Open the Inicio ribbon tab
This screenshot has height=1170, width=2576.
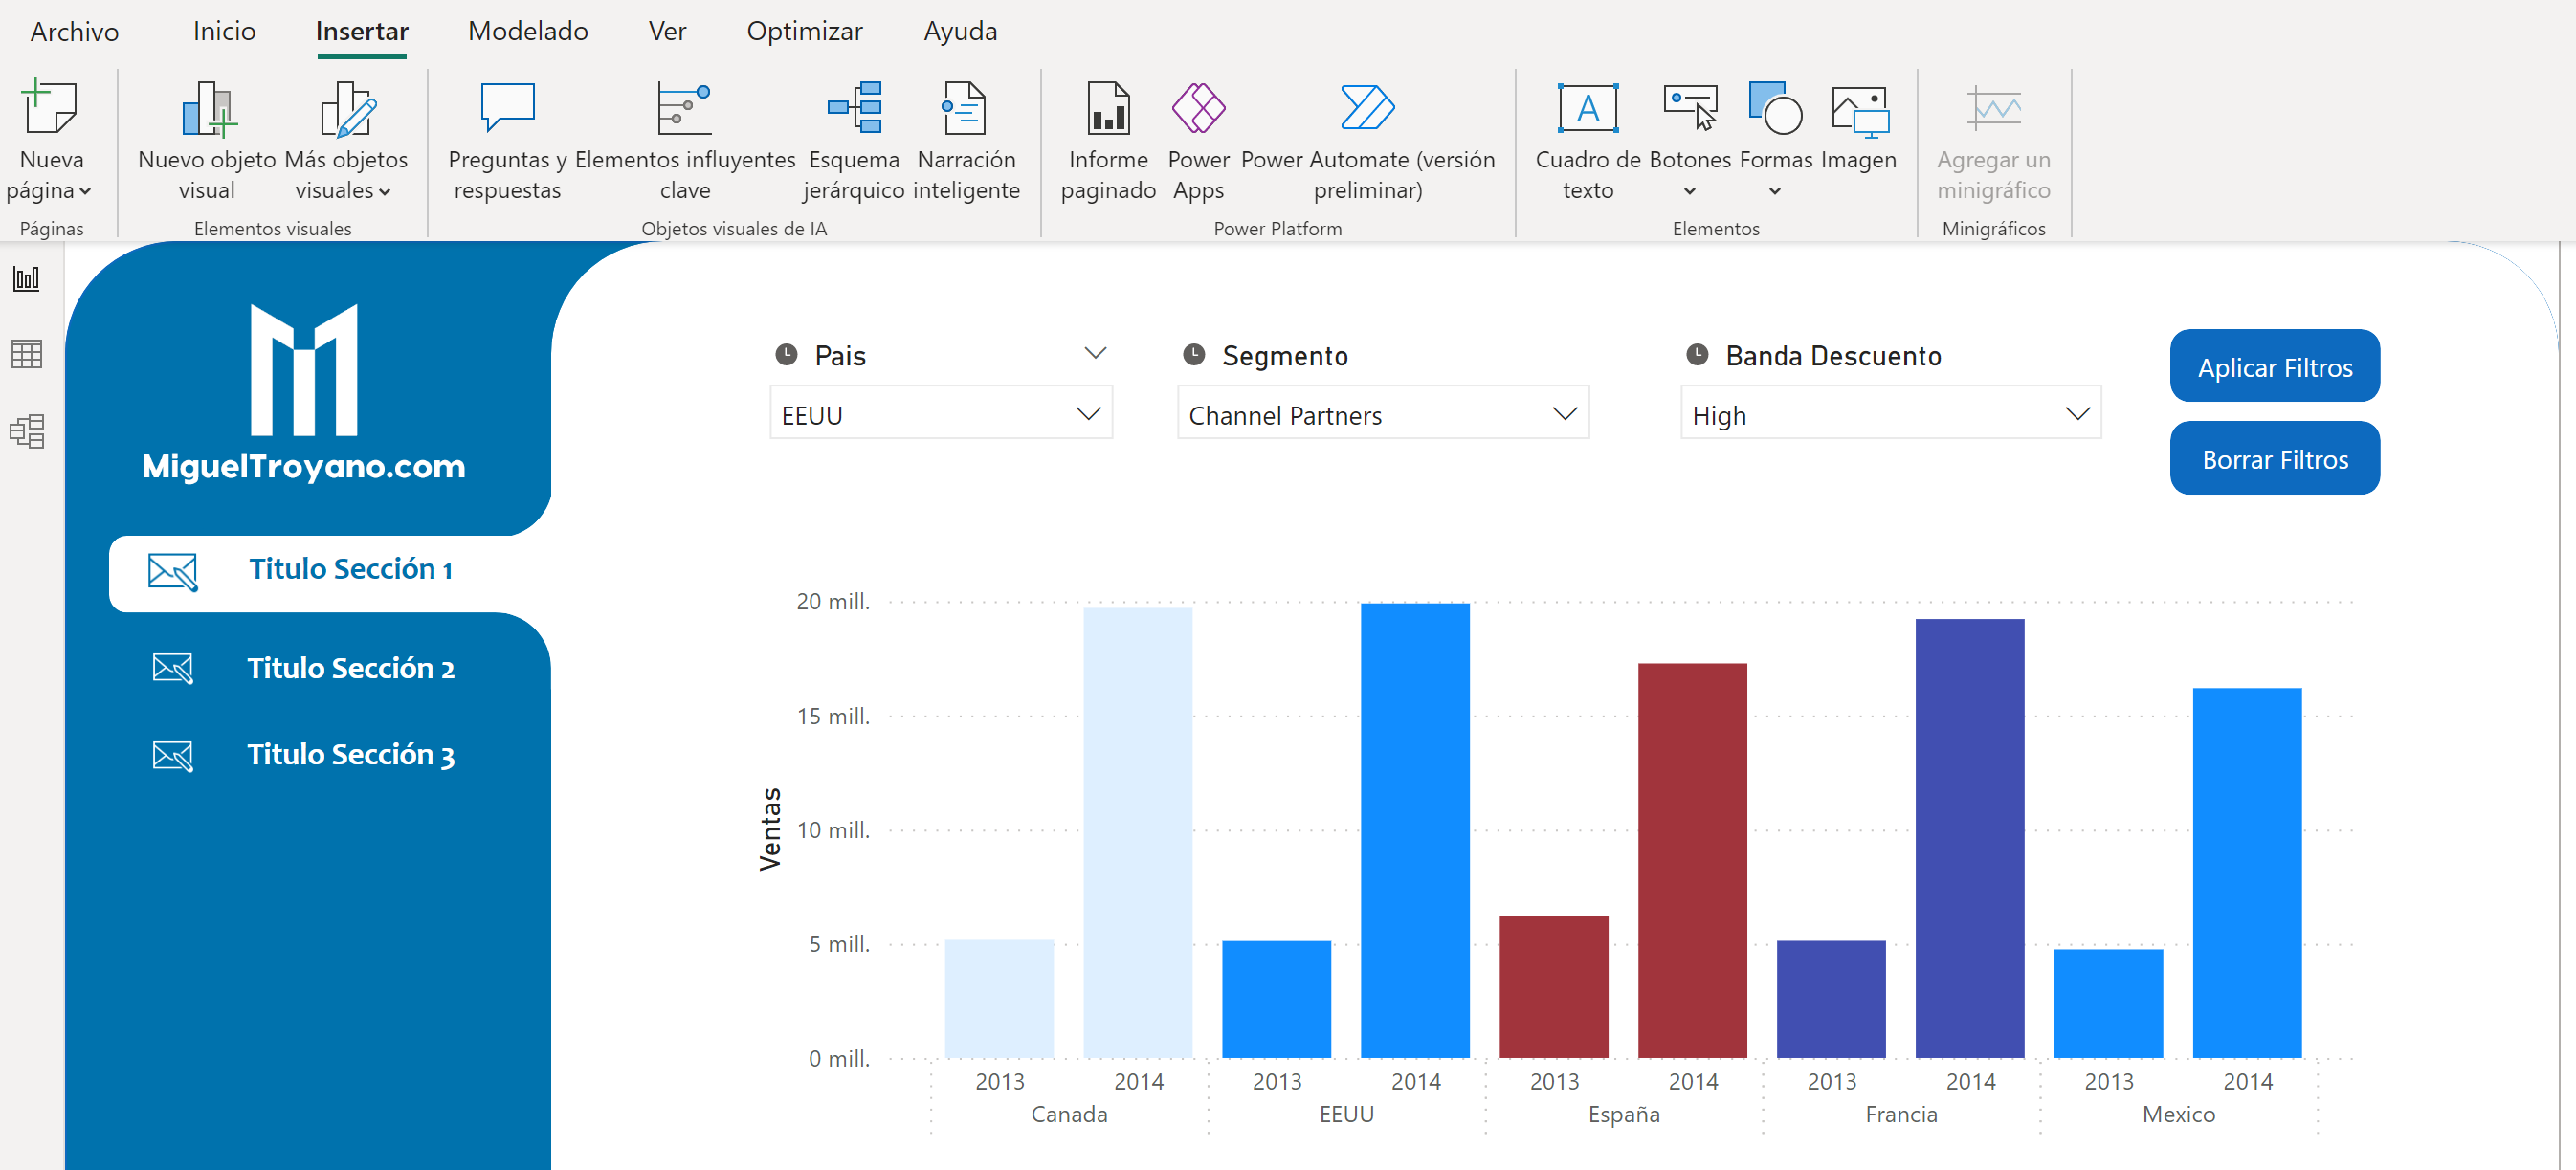[x=220, y=30]
